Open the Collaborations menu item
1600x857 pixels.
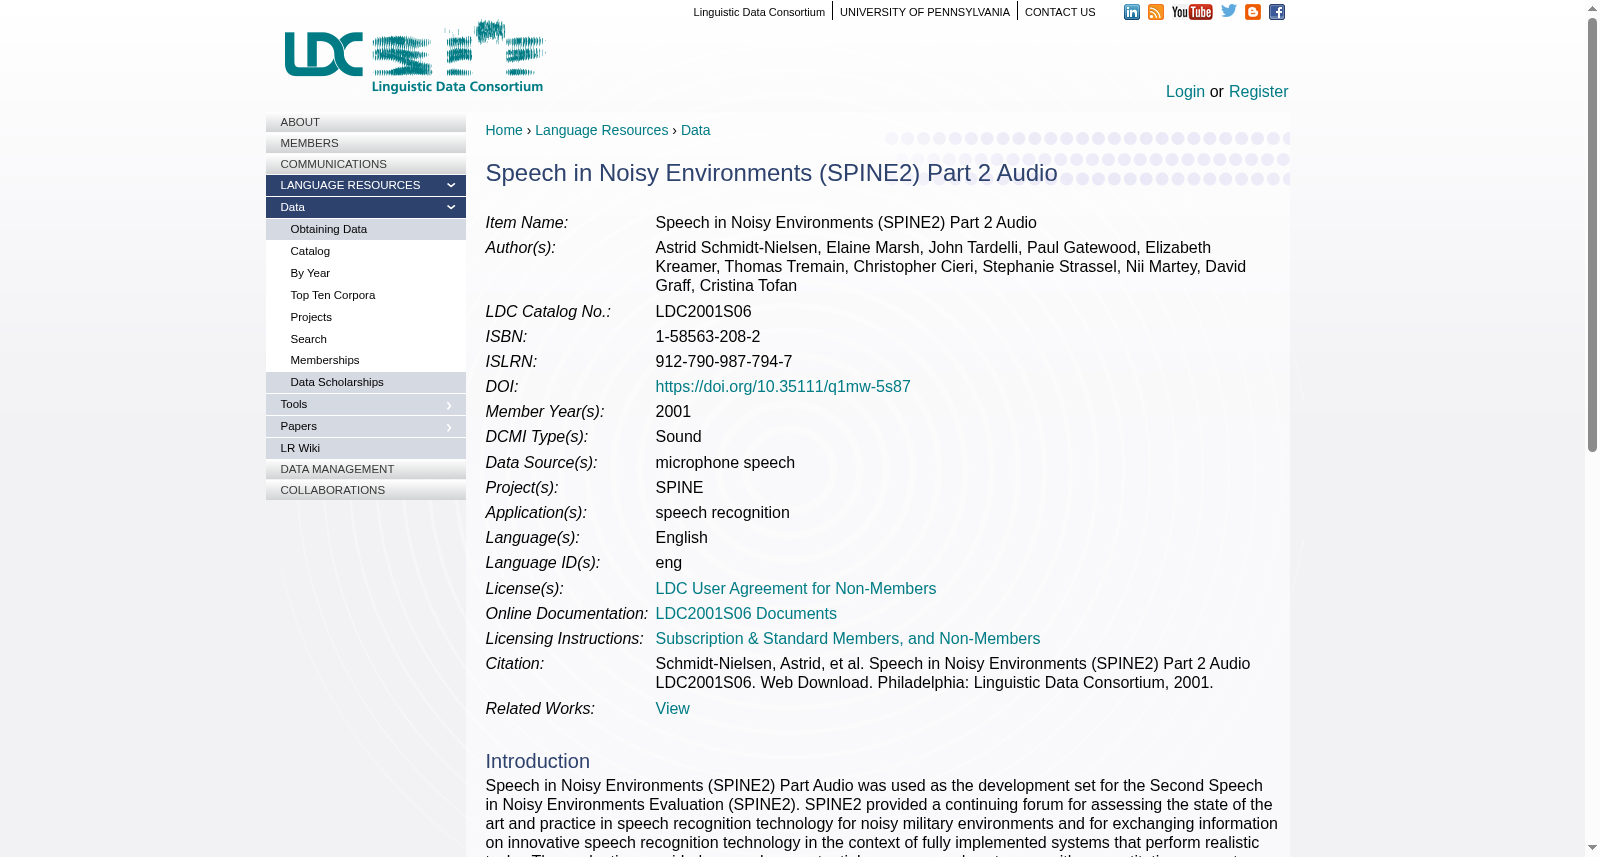pyautogui.click(x=366, y=490)
